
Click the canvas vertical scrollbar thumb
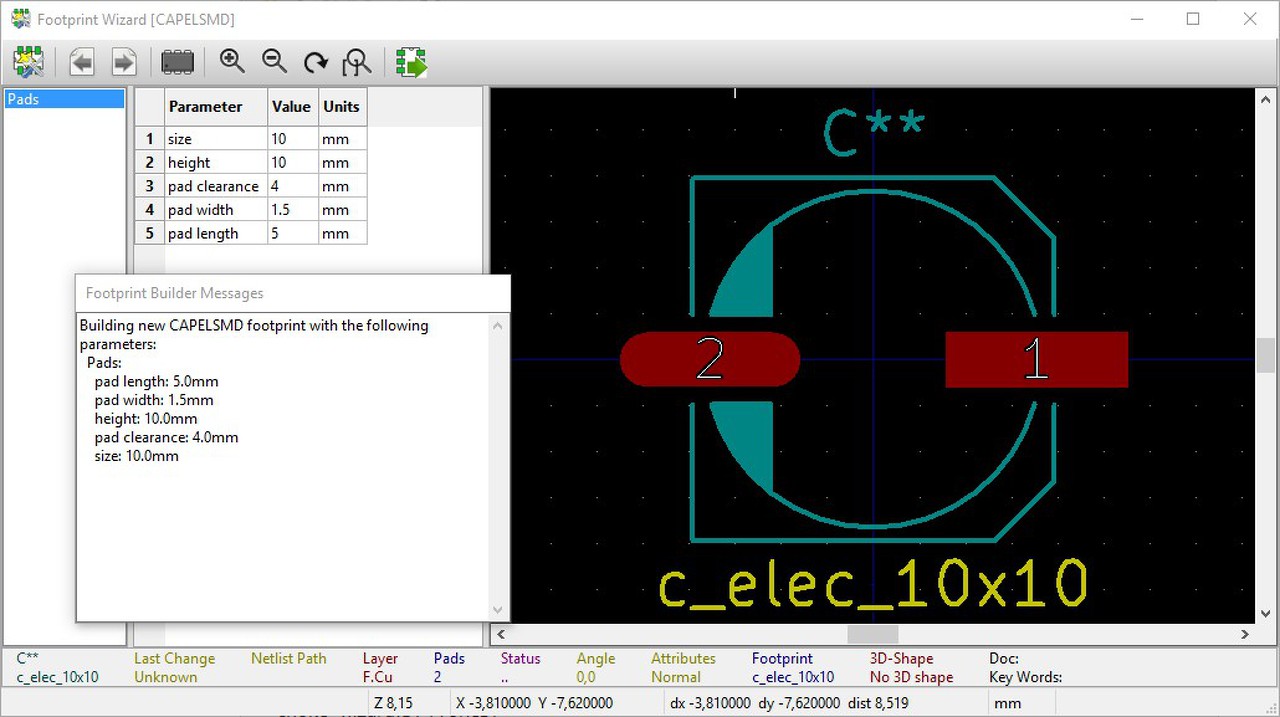(x=1267, y=355)
